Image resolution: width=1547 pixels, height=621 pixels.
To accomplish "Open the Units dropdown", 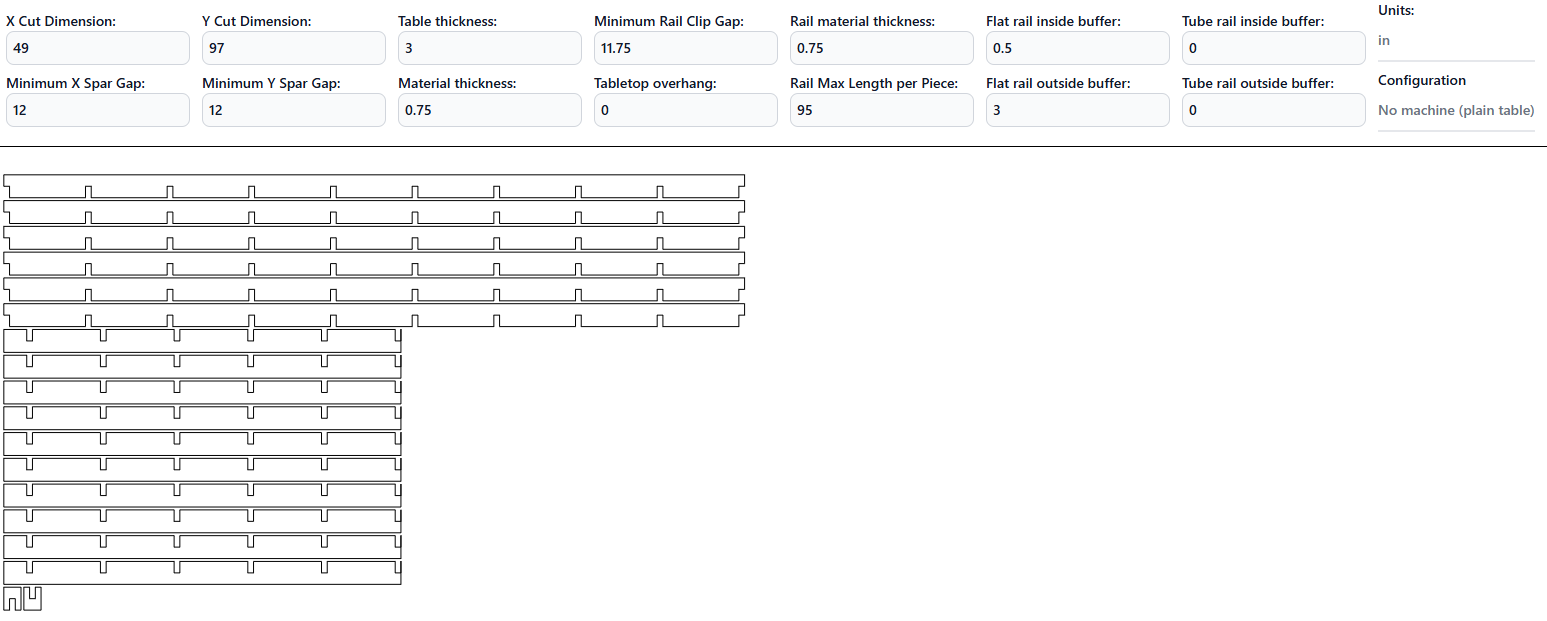I will (1455, 41).
